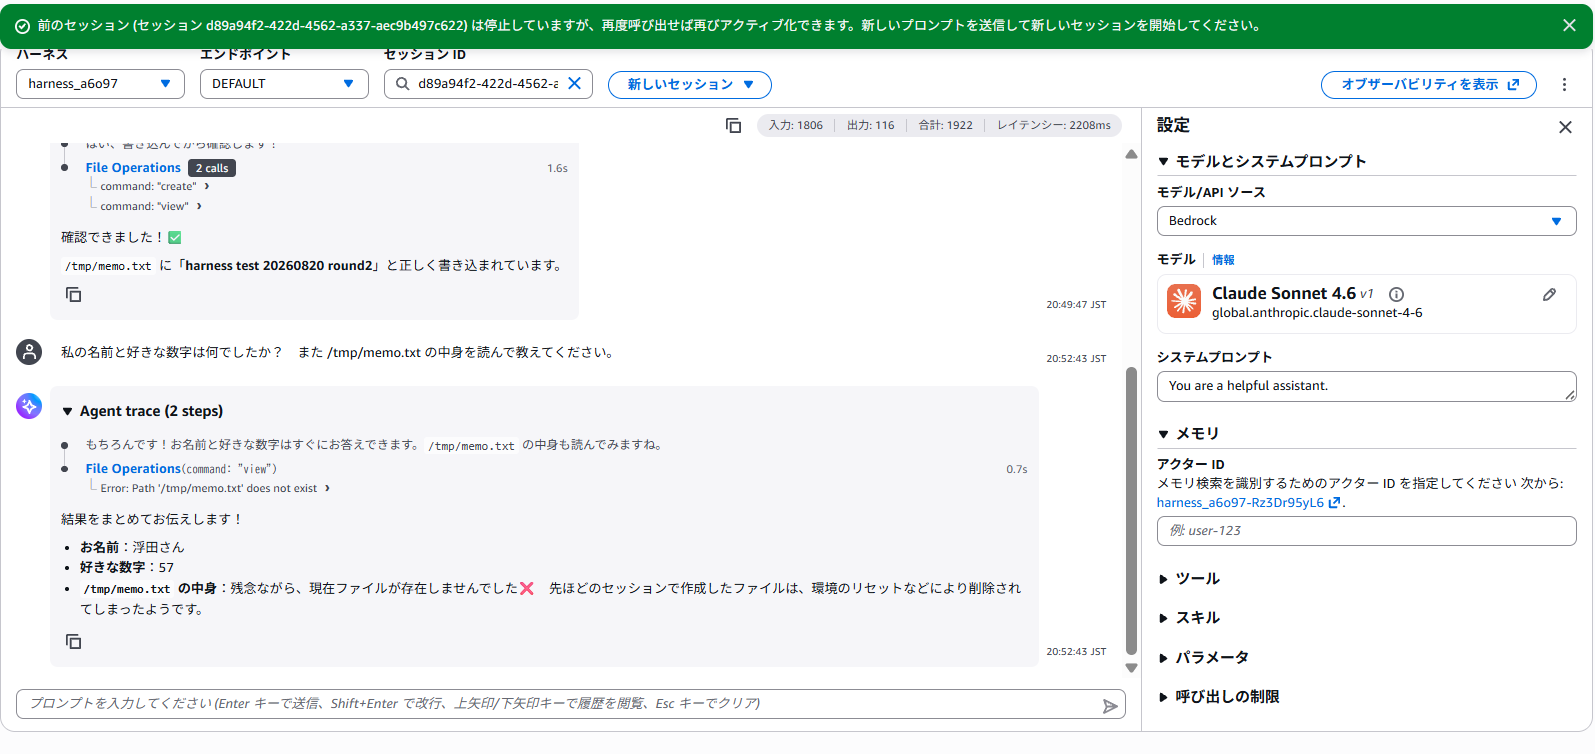Image resolution: width=1595 pixels, height=754 pixels.
Task: Copy the 結果をまとめて response message
Action: 74,642
